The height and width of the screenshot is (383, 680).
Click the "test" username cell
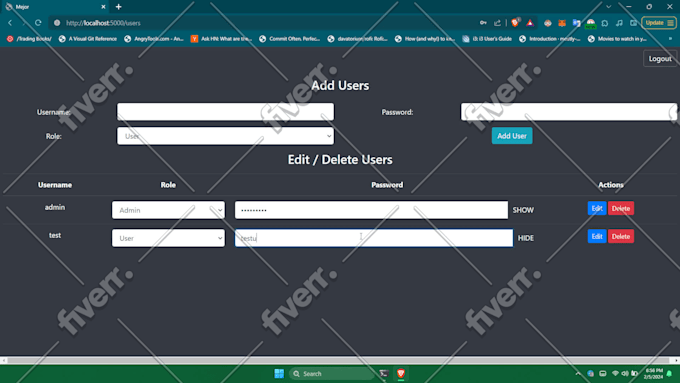[55, 236]
